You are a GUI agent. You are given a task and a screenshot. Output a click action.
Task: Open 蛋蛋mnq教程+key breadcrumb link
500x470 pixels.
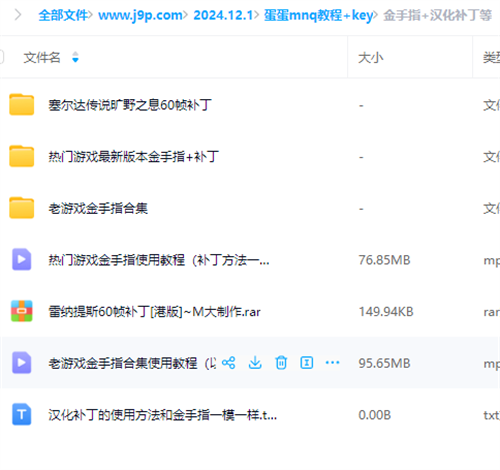318,15
